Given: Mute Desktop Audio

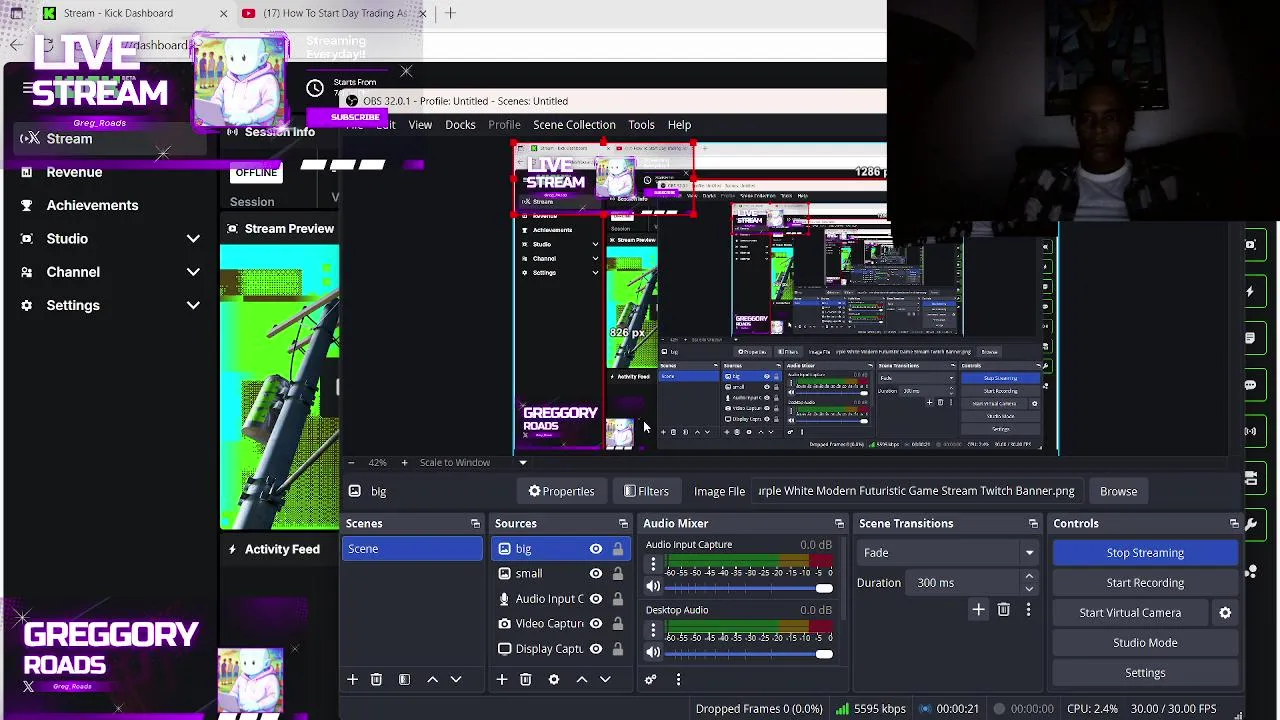Looking at the screenshot, I should (653, 652).
